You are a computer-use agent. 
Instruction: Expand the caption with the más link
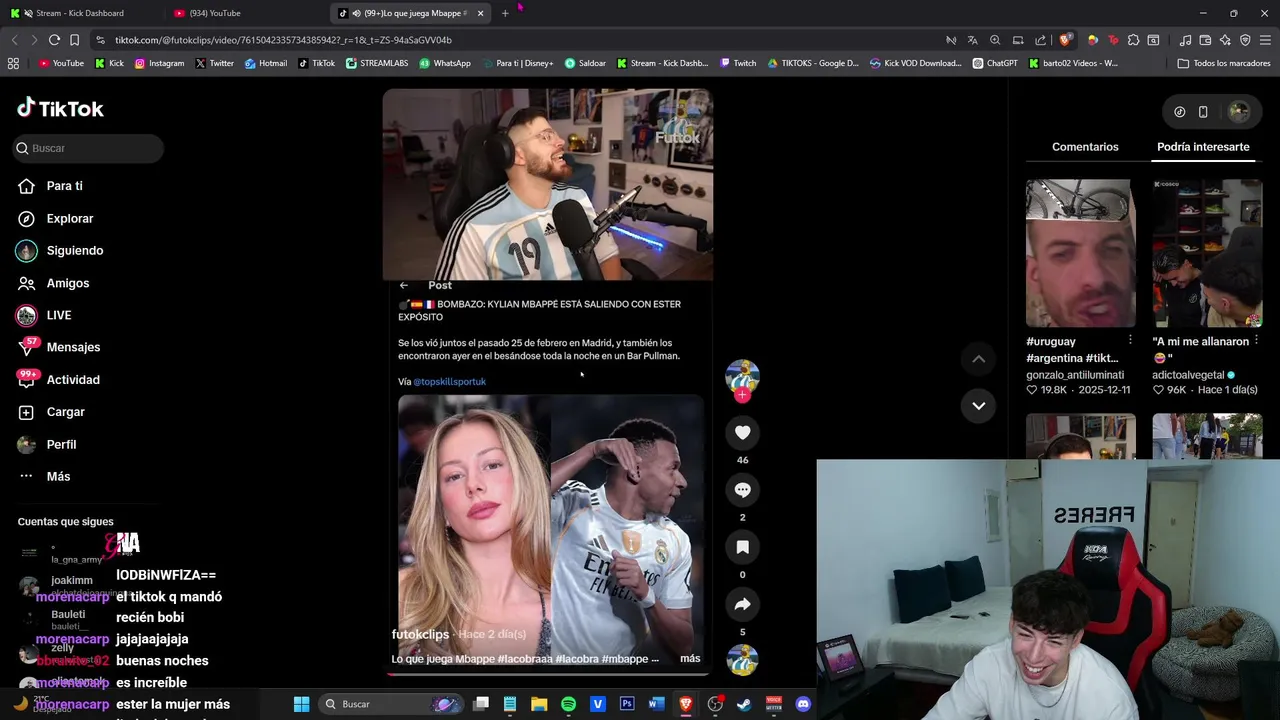point(690,659)
